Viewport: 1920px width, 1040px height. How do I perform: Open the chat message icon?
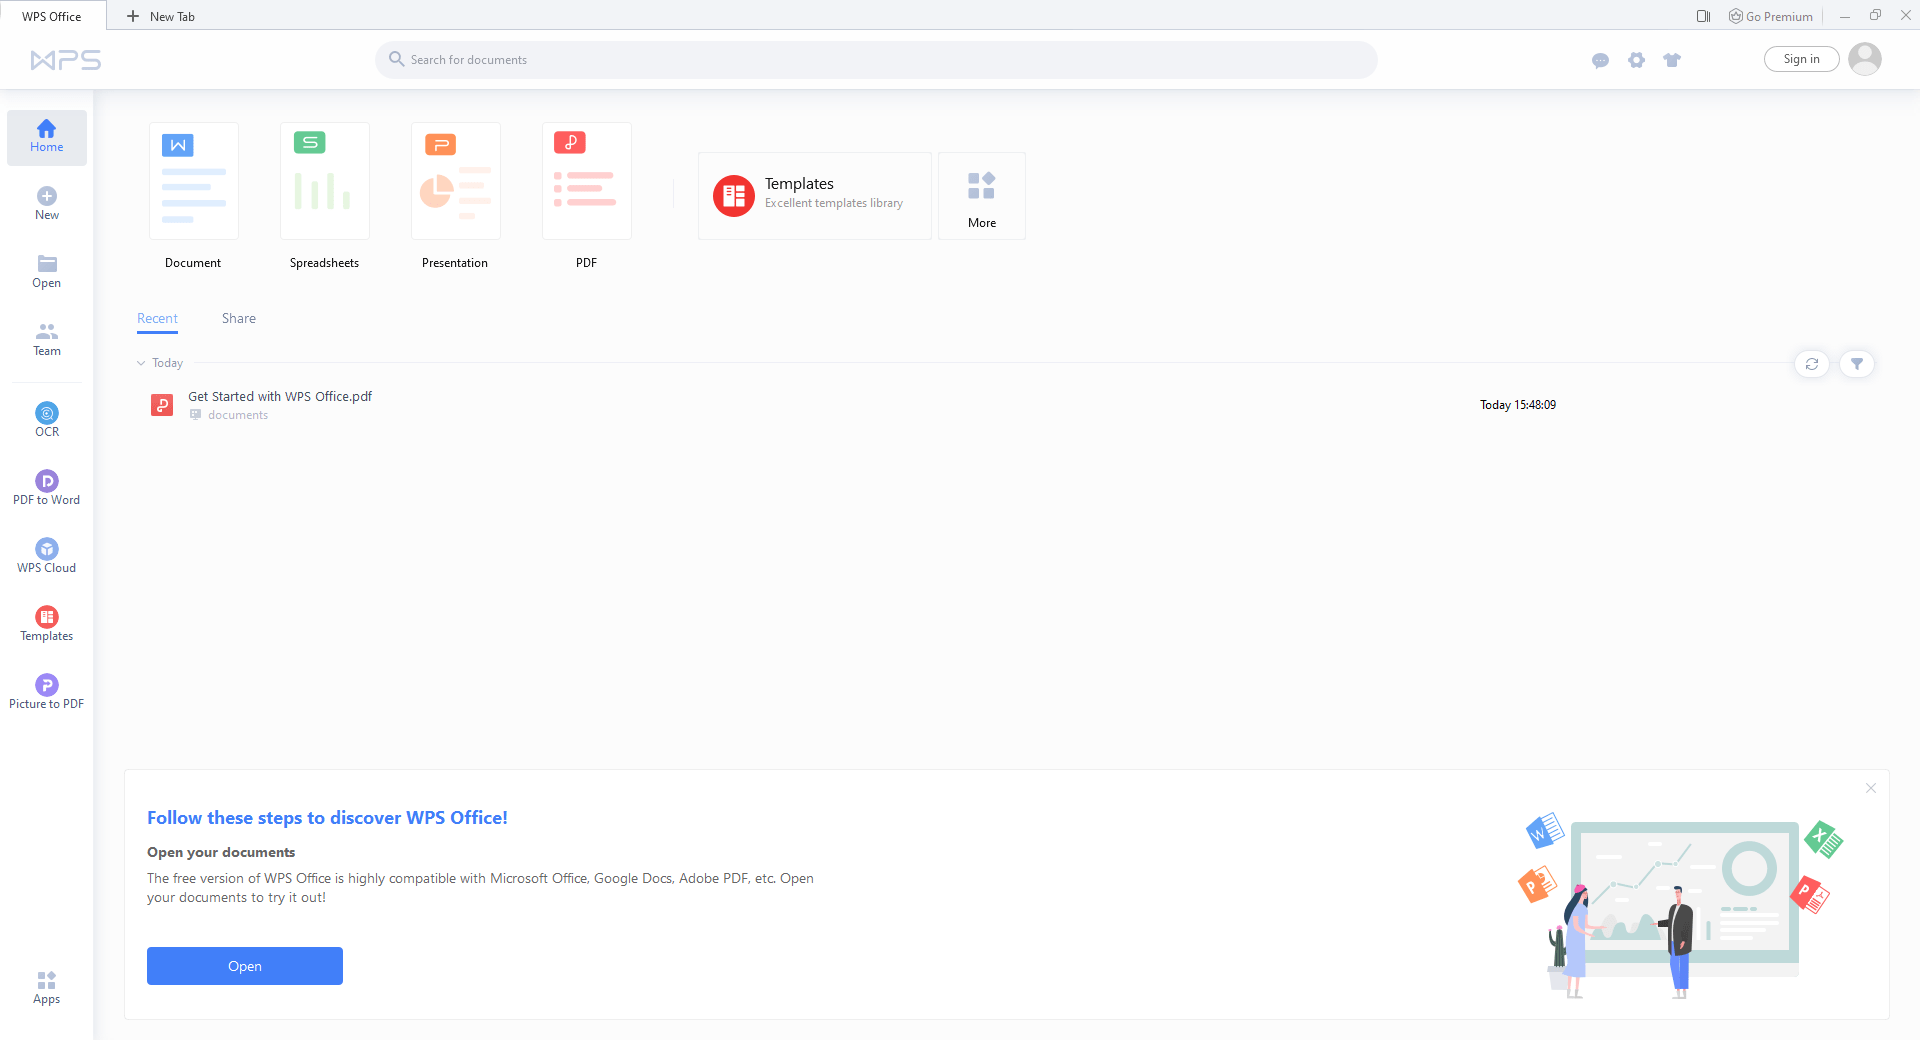(1600, 60)
